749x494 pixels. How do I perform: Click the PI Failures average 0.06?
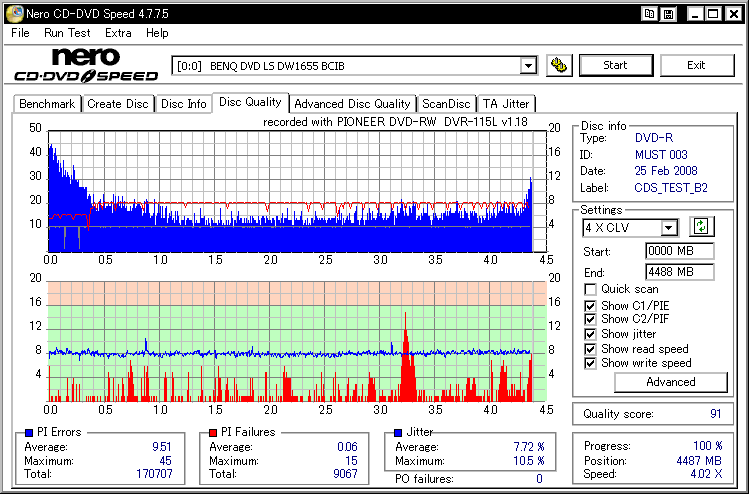point(347,447)
